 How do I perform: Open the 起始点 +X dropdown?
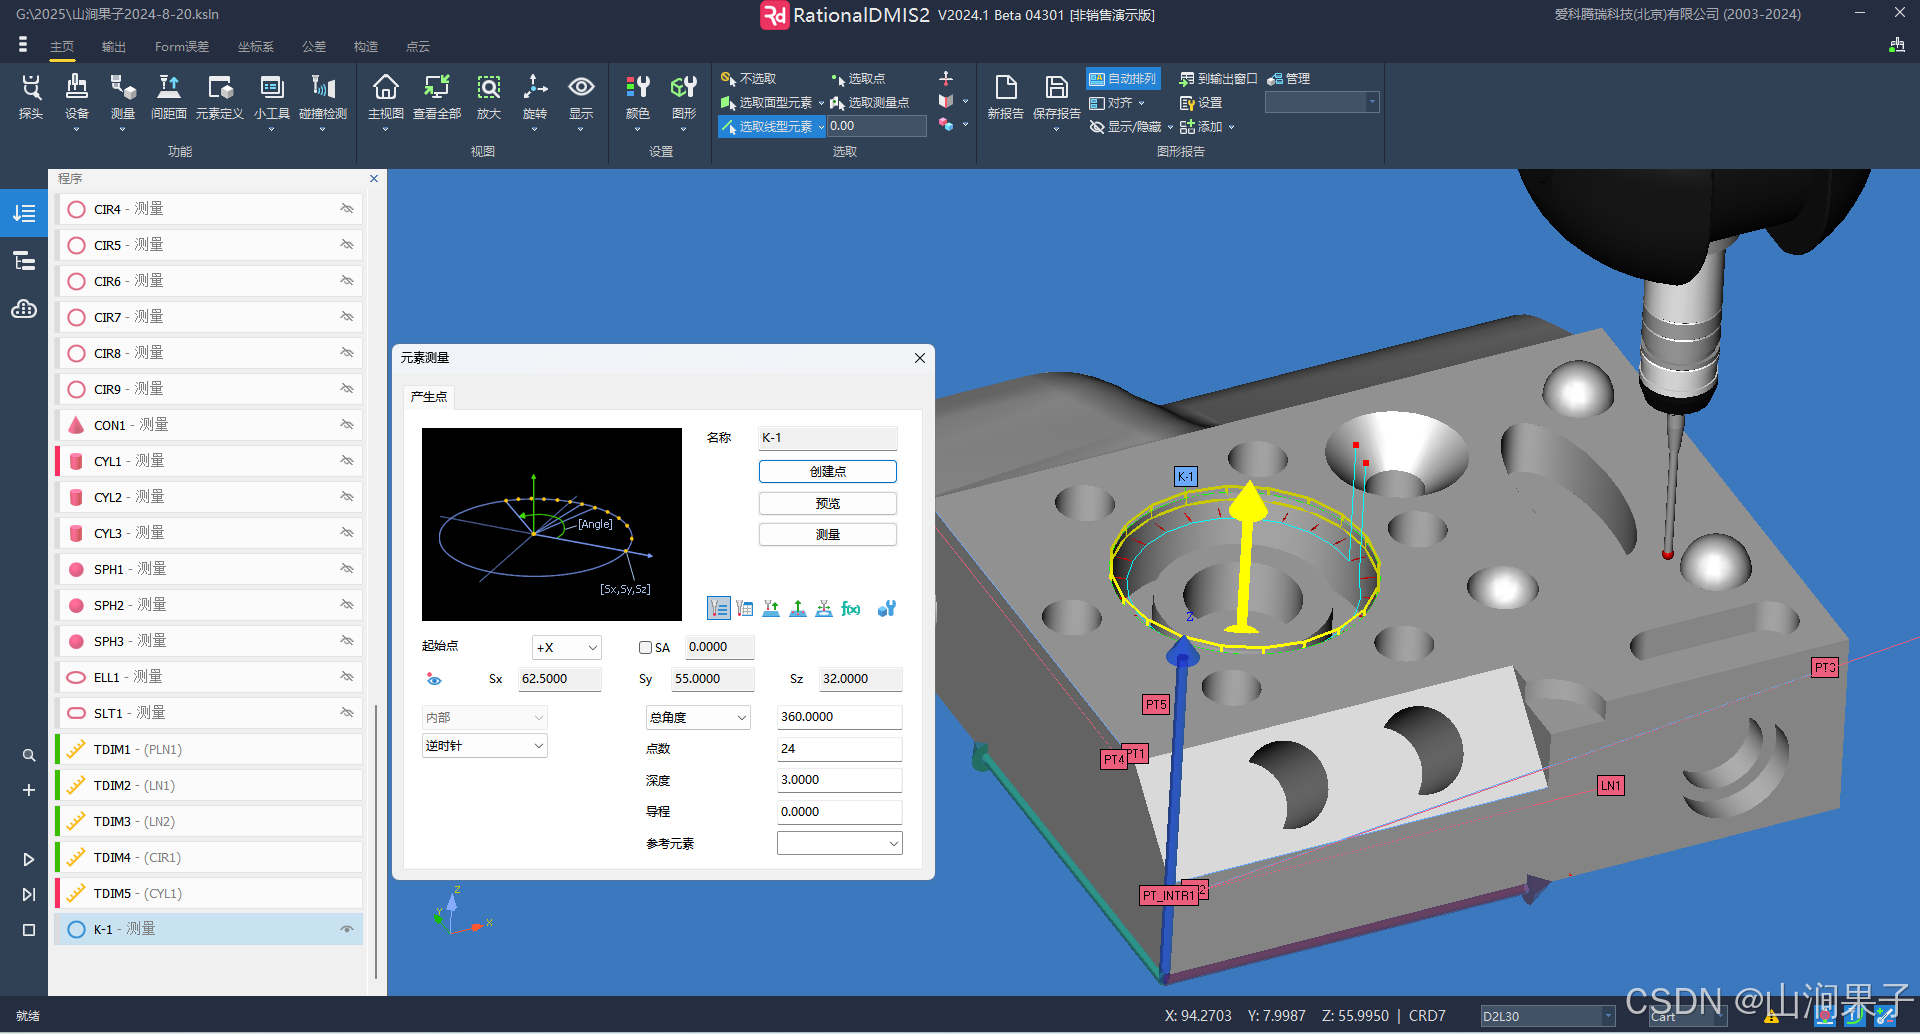[567, 647]
